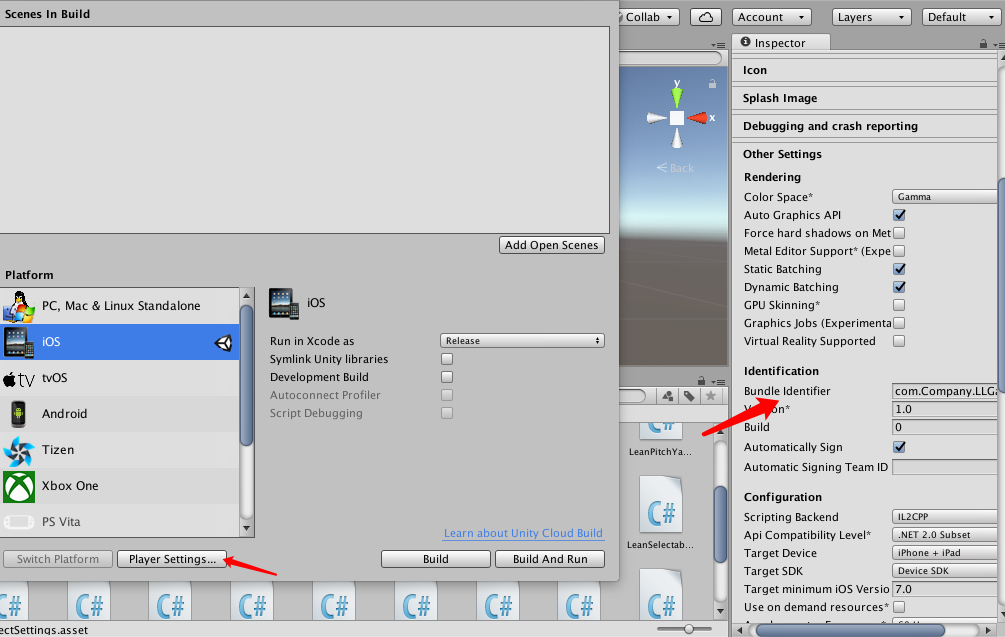Toggle the Graphics Jobs (Experimental) checkbox
1005x637 pixels.
[899, 323]
